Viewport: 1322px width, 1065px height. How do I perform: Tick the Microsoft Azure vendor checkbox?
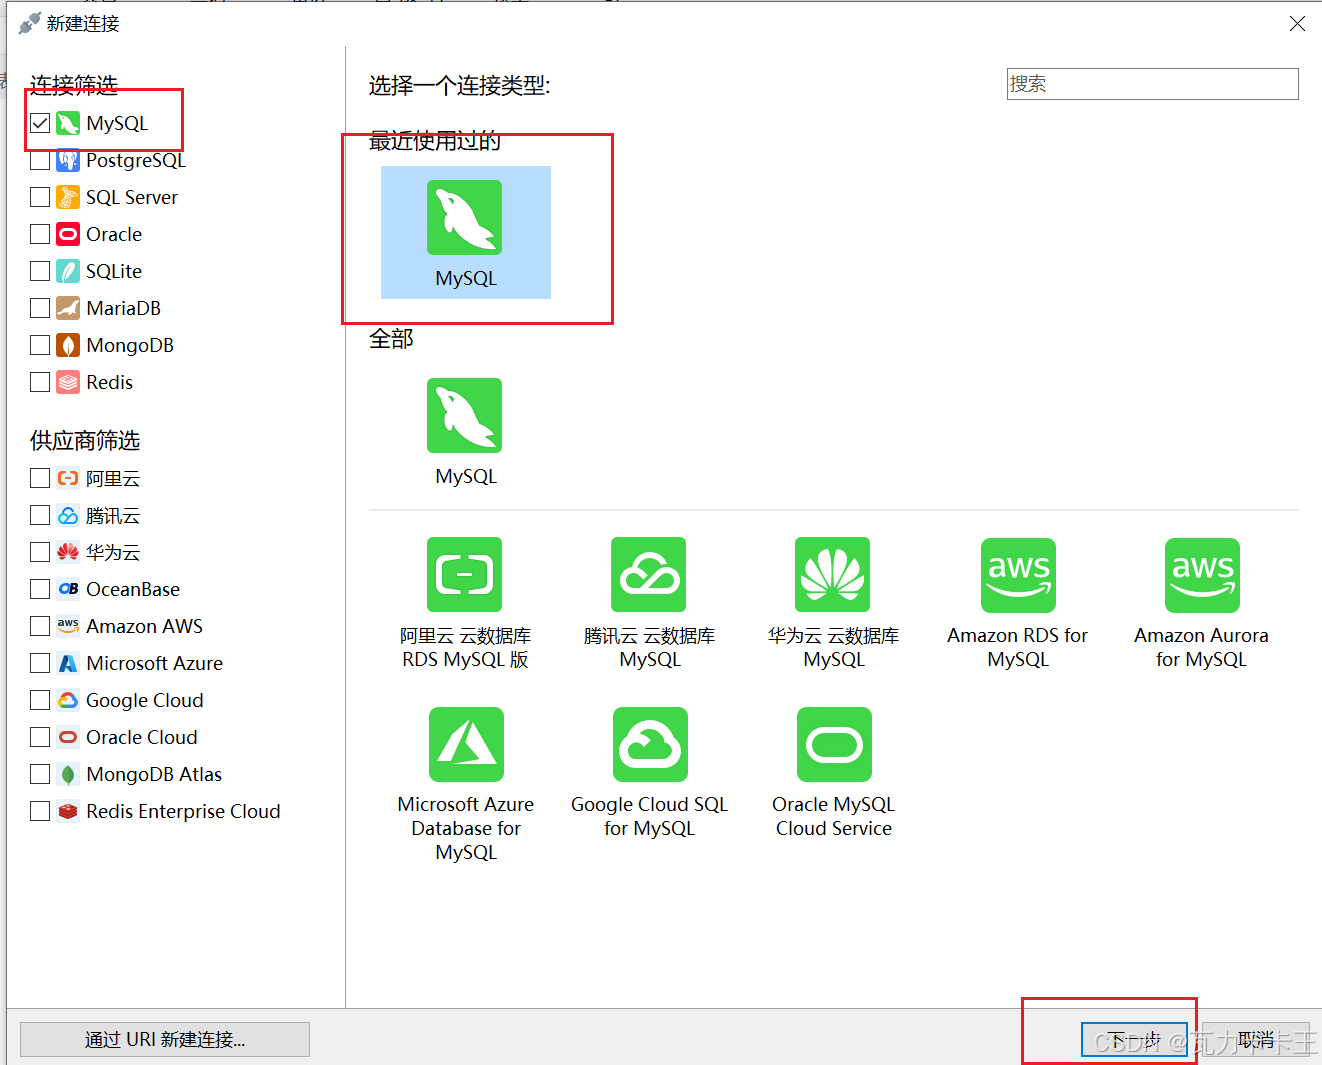click(x=40, y=663)
